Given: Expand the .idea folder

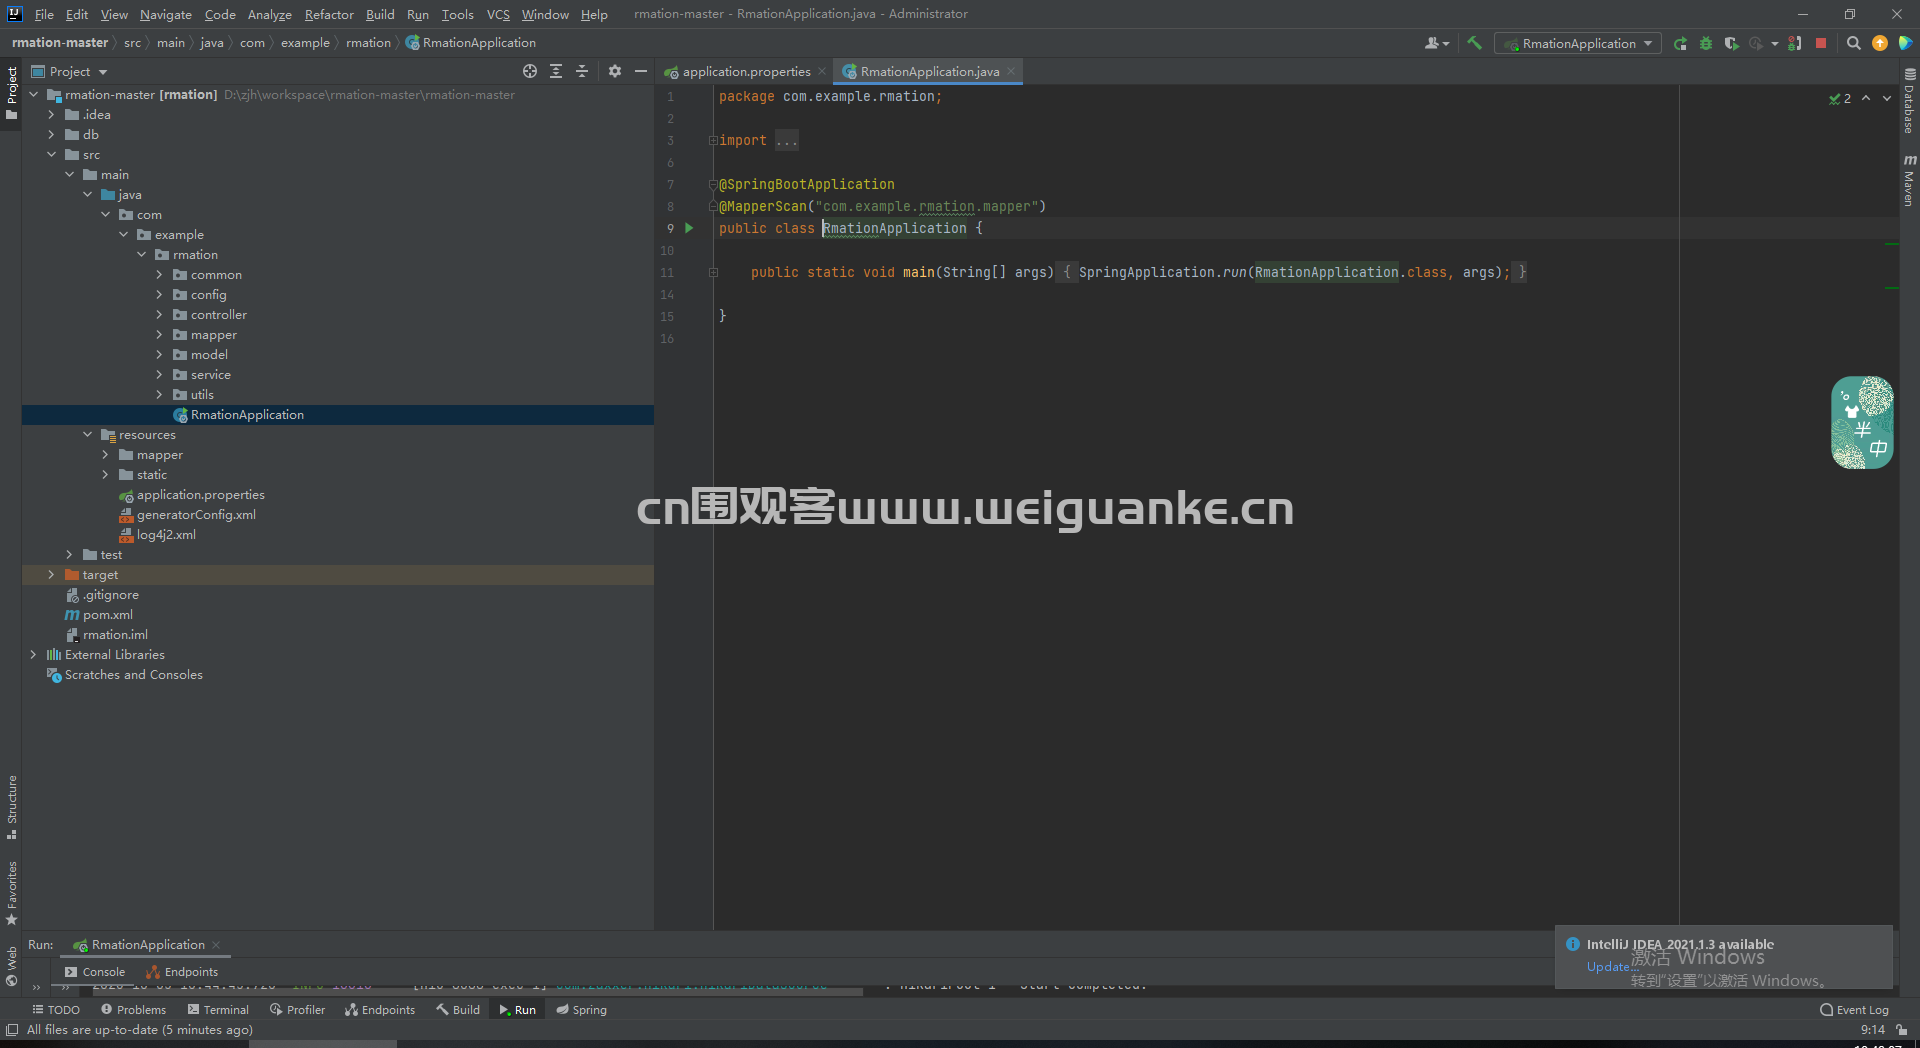Looking at the screenshot, I should [51, 115].
